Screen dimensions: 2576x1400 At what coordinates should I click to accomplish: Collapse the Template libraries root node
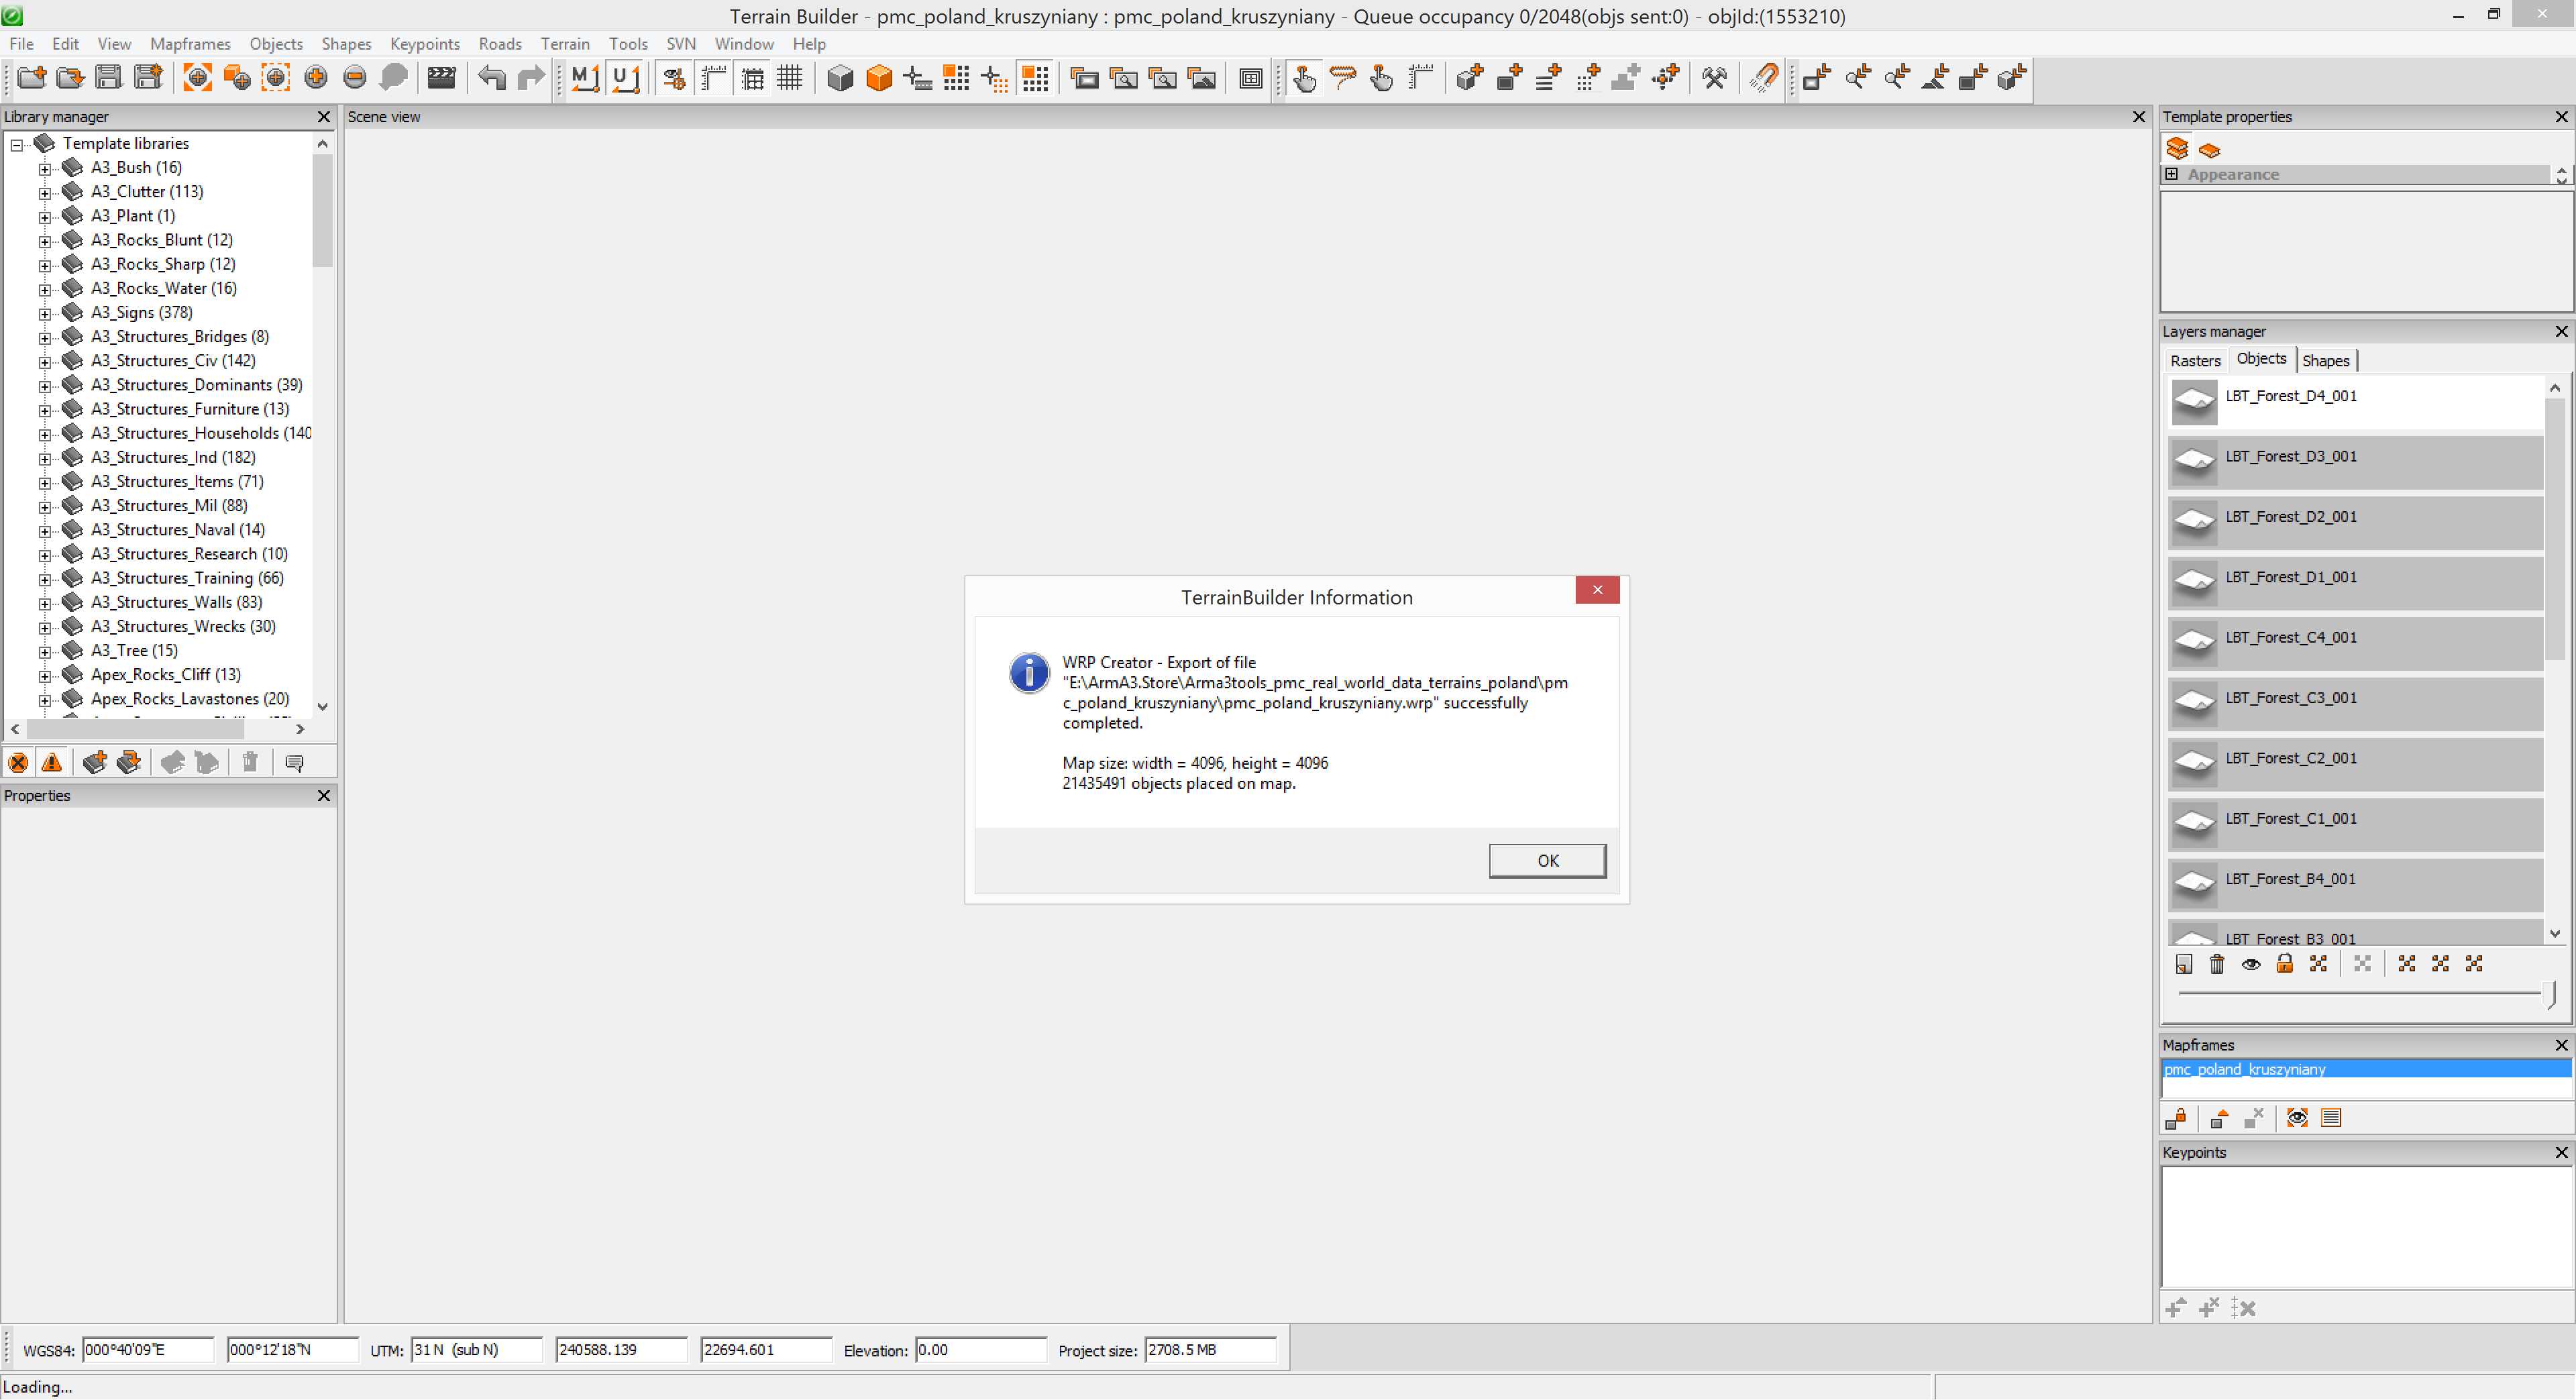pyautogui.click(x=17, y=145)
